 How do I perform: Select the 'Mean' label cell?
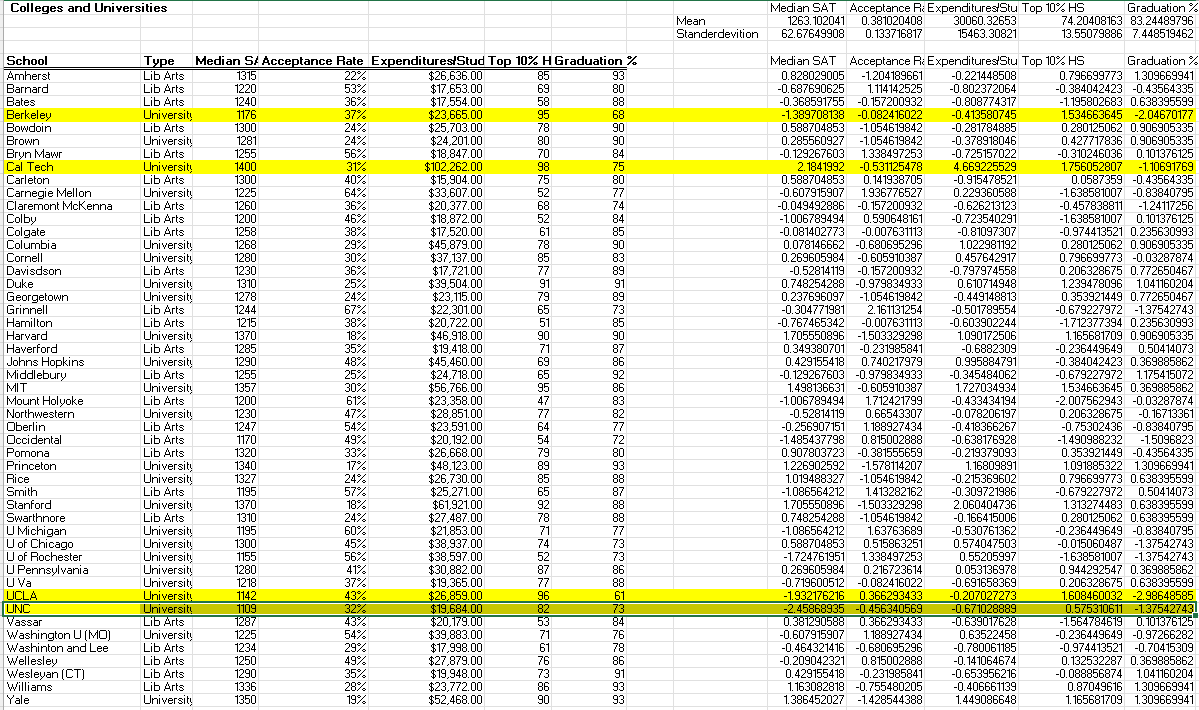coord(690,21)
